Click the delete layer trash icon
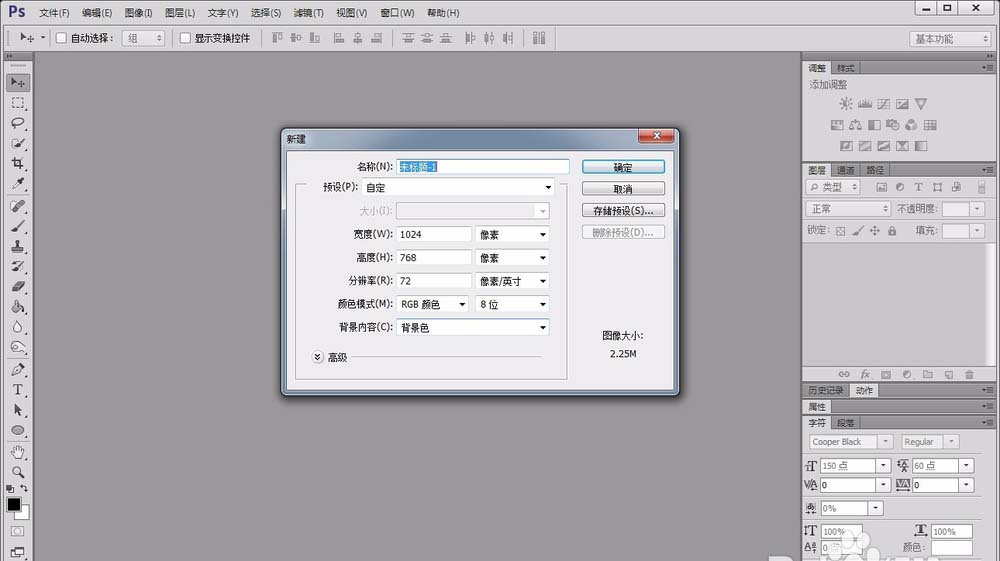The image size is (1000, 561). 969,375
